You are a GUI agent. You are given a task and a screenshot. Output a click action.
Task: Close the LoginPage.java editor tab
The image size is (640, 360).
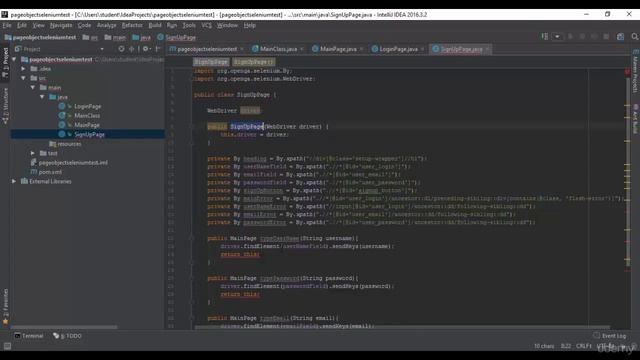coord(422,49)
